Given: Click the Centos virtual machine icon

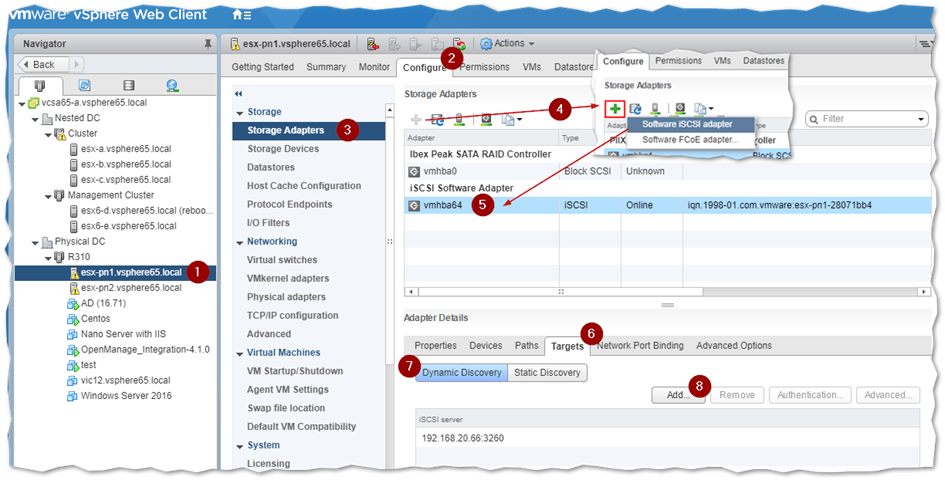Looking at the screenshot, I should [x=73, y=319].
